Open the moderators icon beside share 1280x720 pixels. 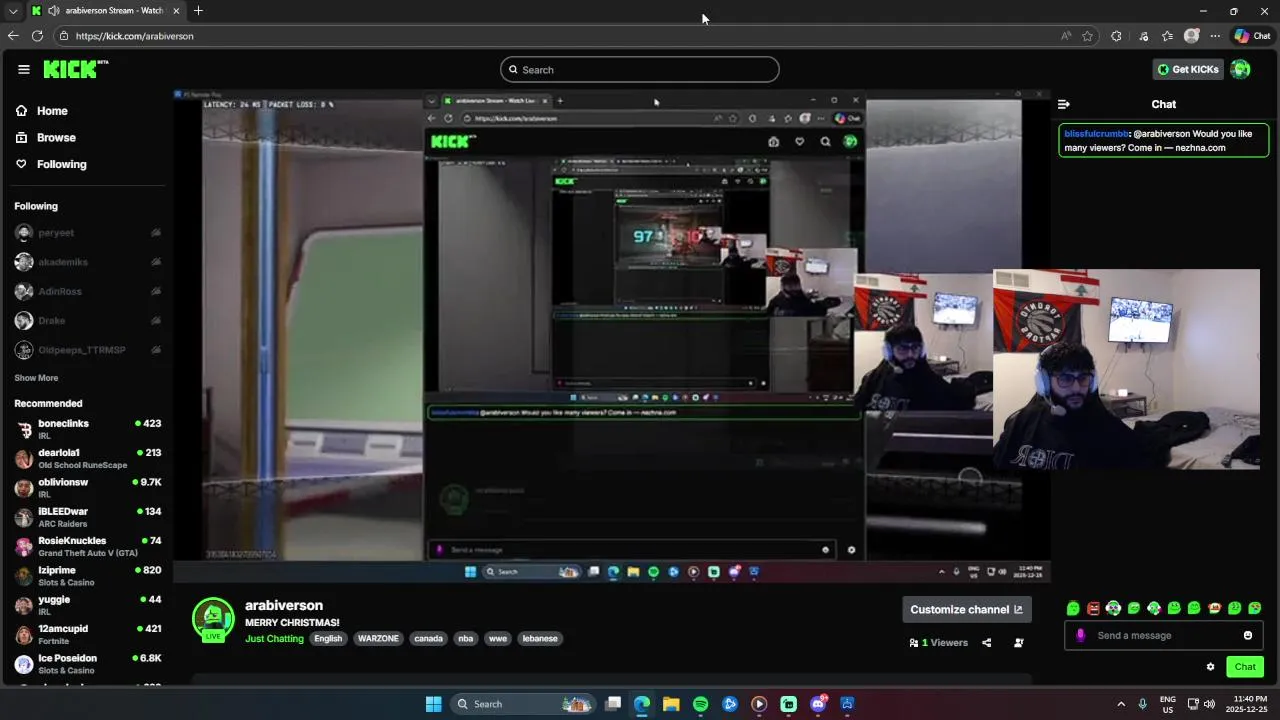1018,643
